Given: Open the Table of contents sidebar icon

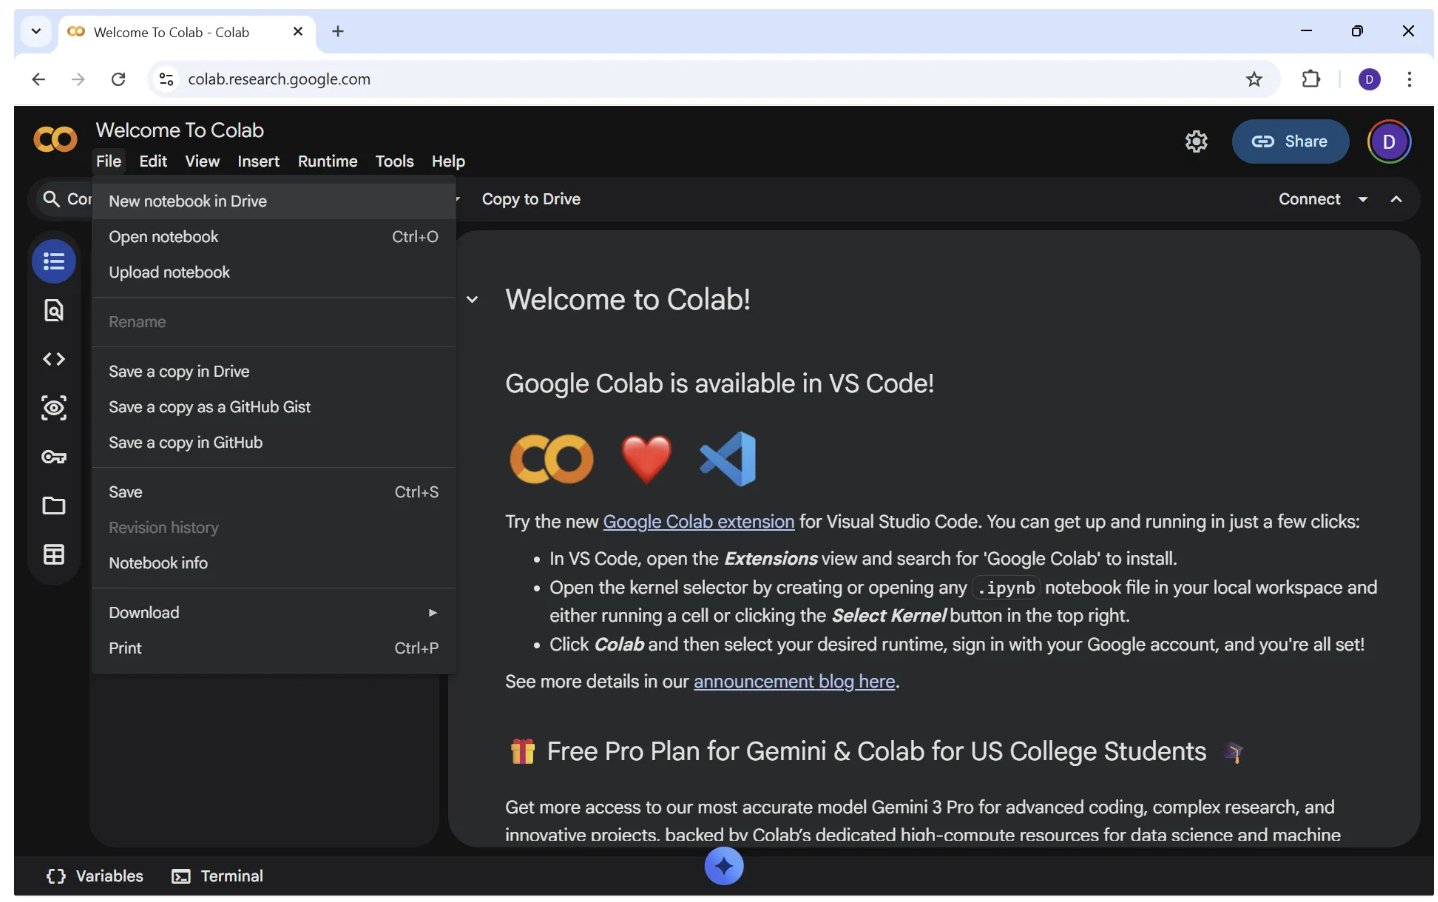Looking at the screenshot, I should (x=54, y=262).
